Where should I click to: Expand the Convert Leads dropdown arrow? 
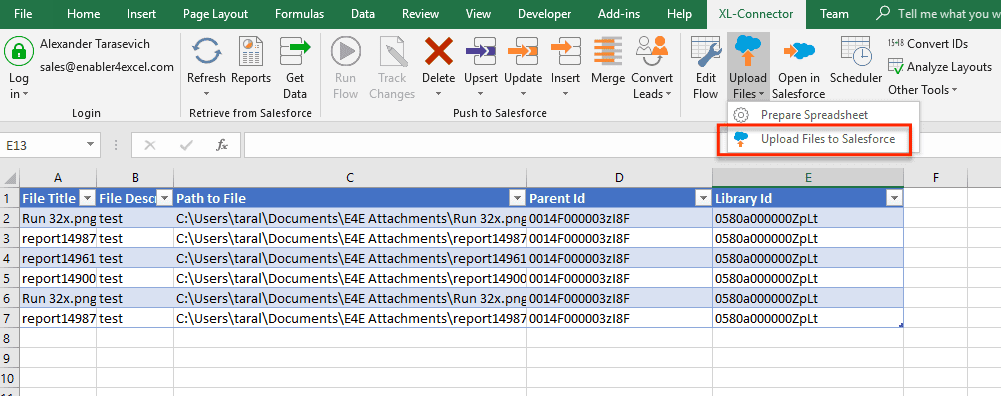click(668, 94)
